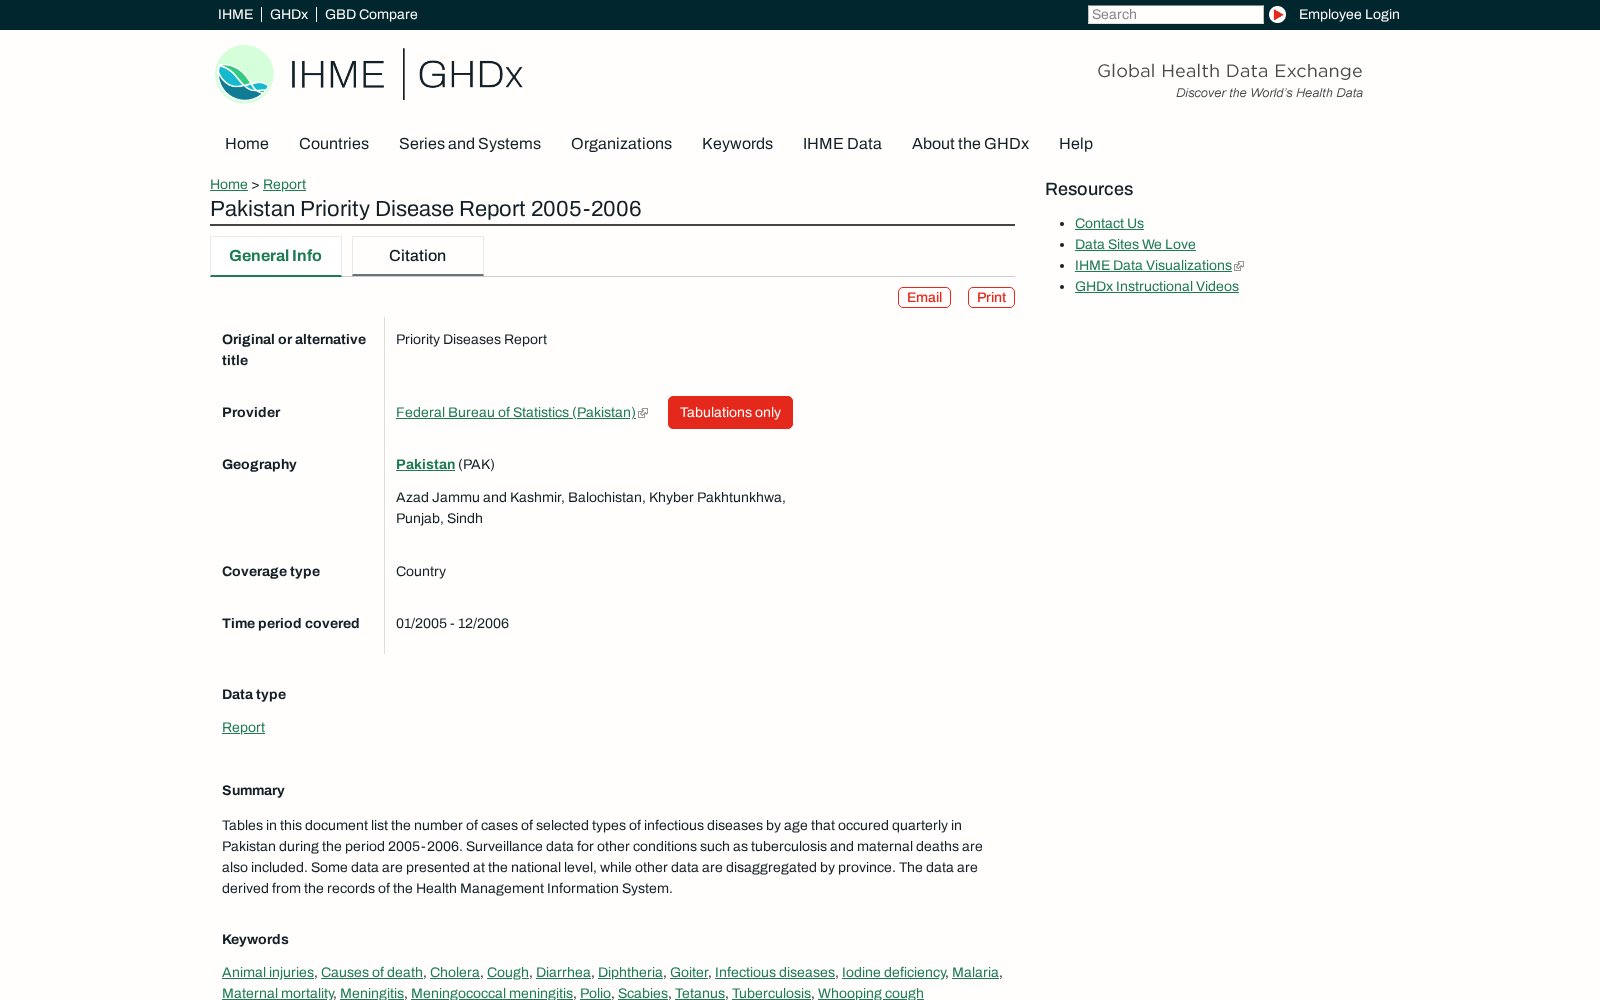
Task: Click the text 'Priority Diseases Report'
Action: pyautogui.click(x=471, y=339)
